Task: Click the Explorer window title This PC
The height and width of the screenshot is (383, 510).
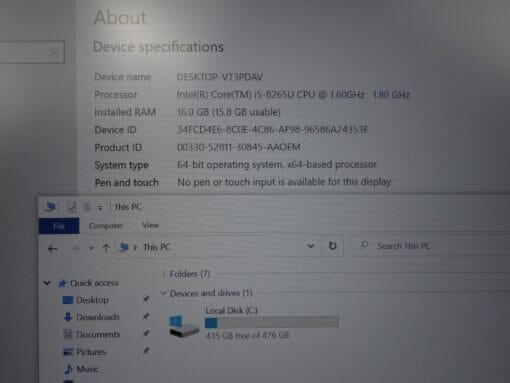Action: (x=128, y=207)
